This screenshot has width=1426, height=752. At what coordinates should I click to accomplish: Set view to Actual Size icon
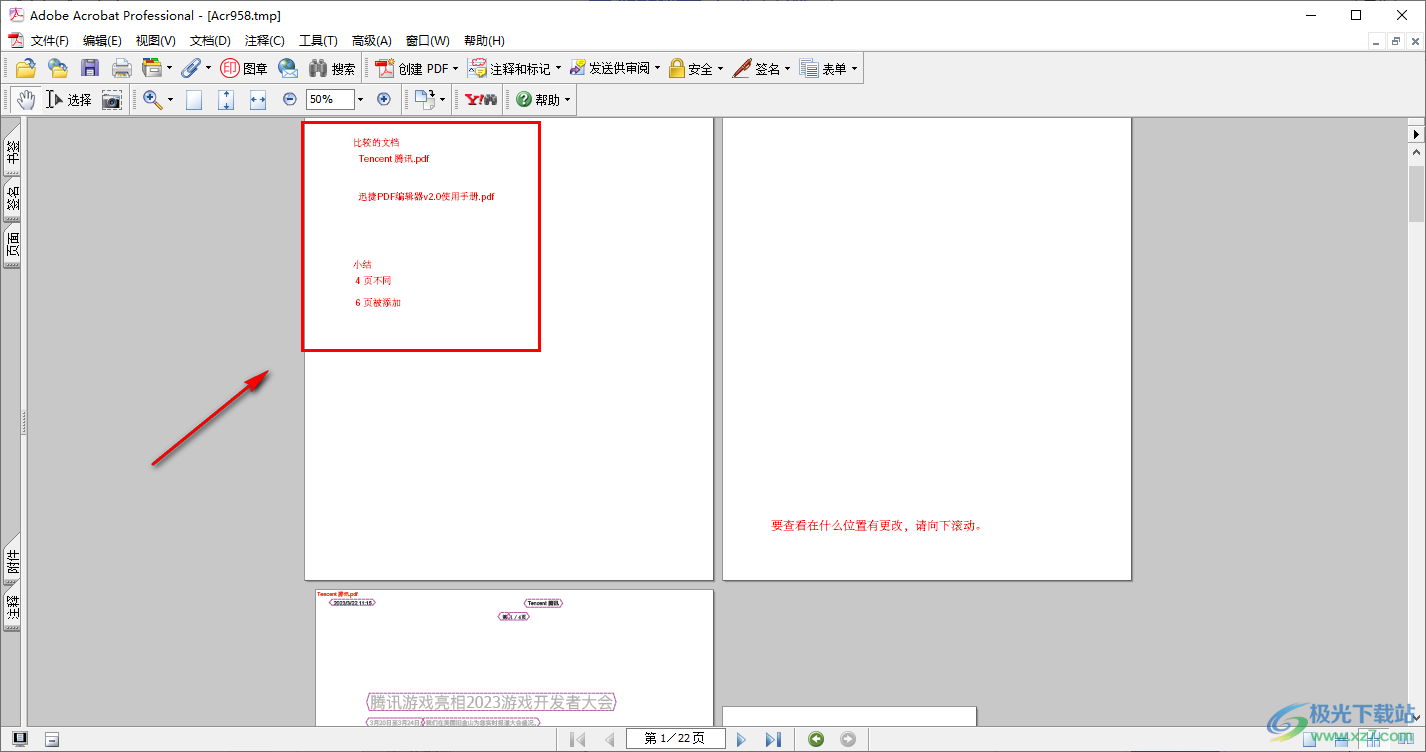click(194, 99)
